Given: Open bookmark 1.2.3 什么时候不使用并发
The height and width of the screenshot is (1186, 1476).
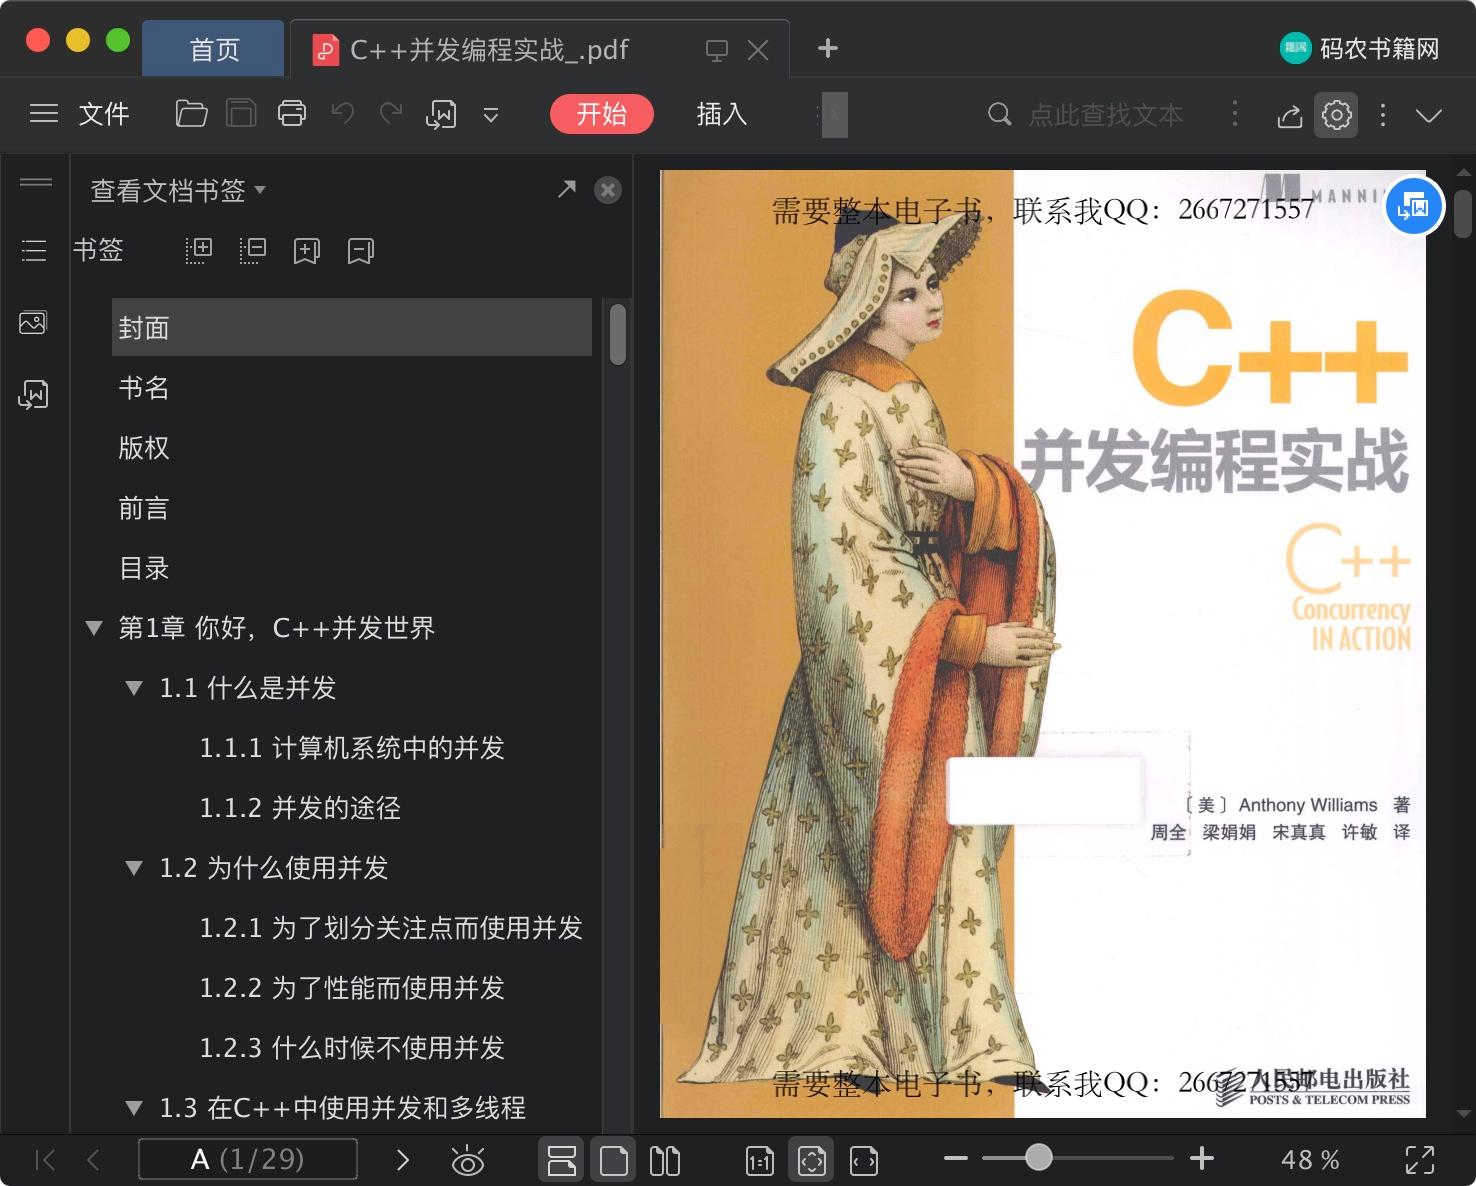Looking at the screenshot, I should pyautogui.click(x=352, y=1048).
